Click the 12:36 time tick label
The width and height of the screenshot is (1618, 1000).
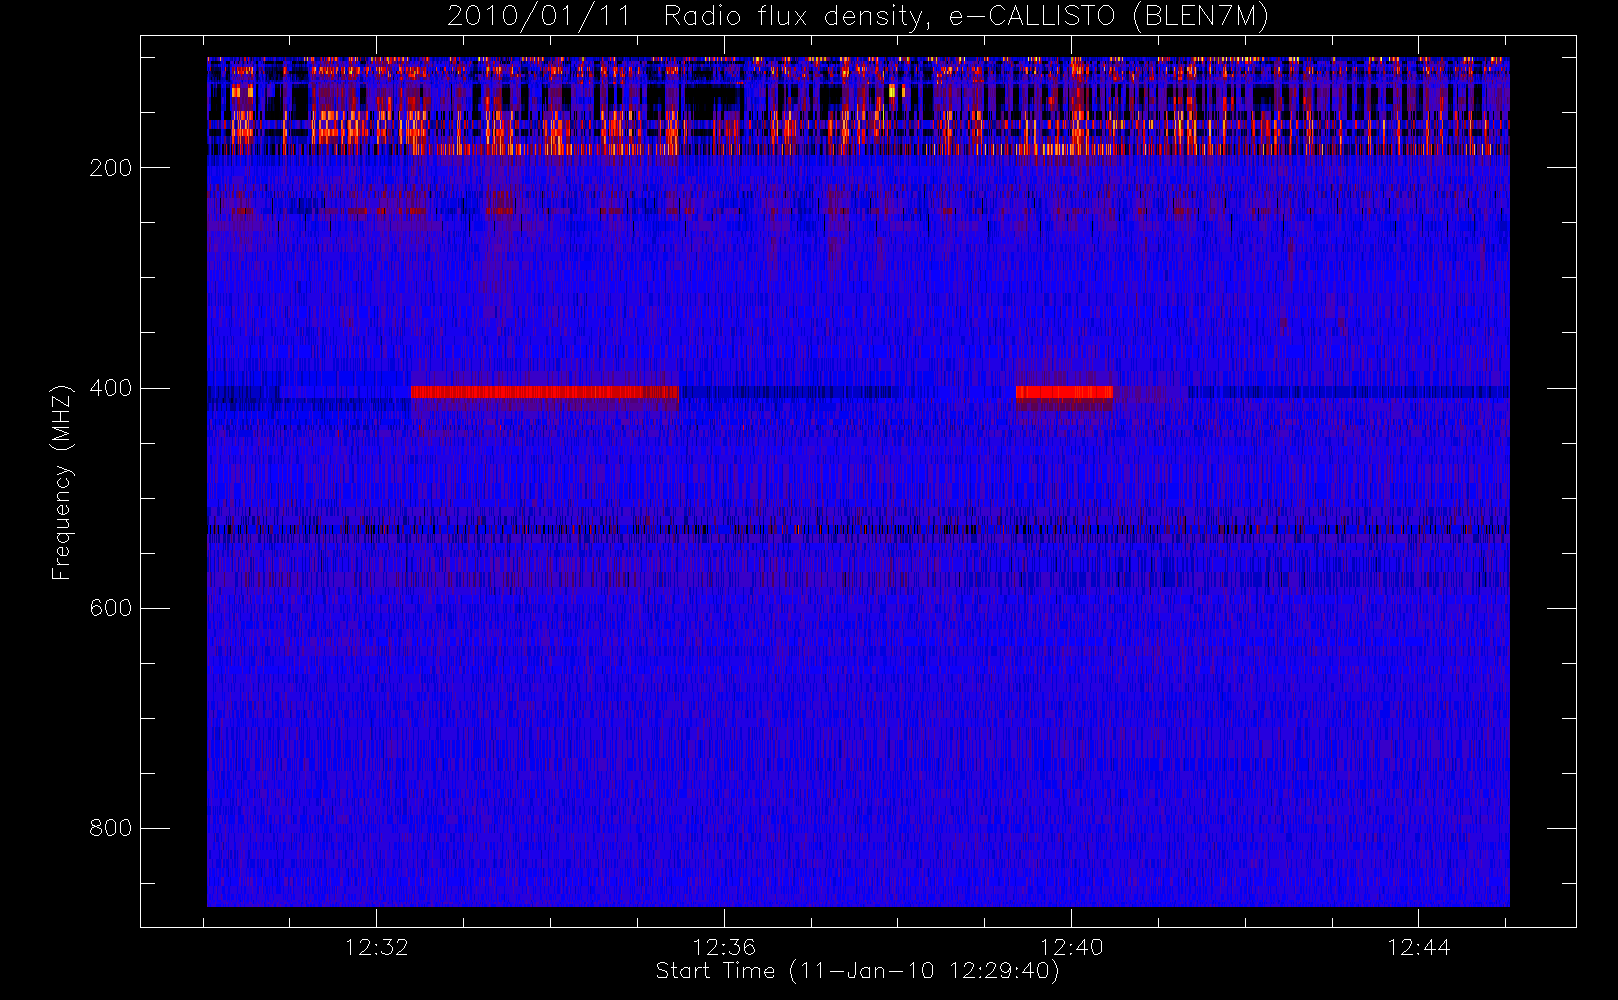pyautogui.click(x=724, y=947)
